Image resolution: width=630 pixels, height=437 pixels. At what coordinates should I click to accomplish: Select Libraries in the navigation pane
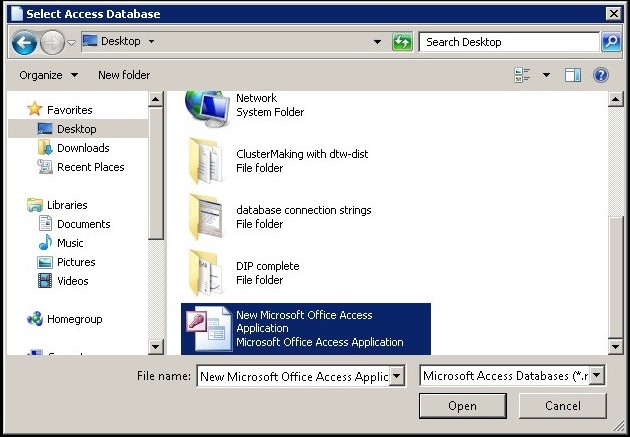(67, 205)
